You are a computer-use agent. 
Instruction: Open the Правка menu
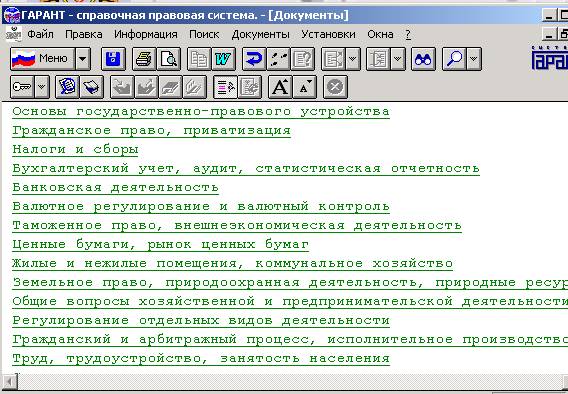(x=84, y=34)
